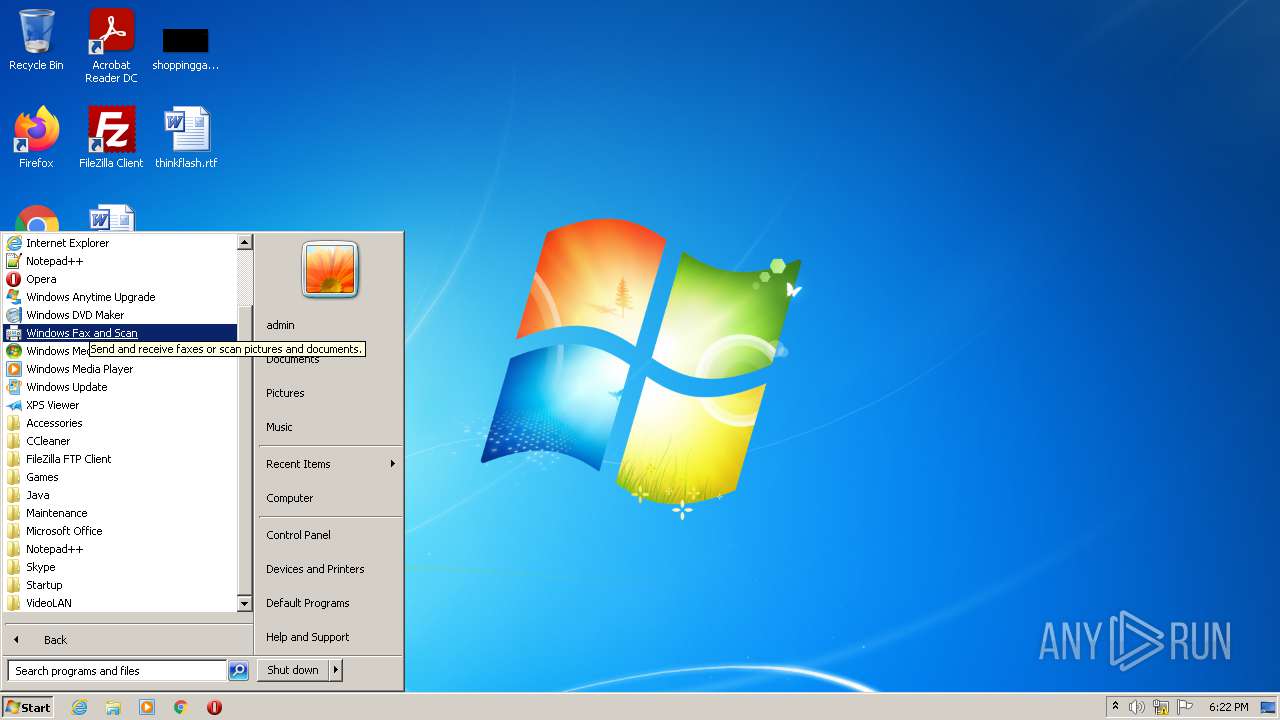The height and width of the screenshot is (720, 1280).
Task: Expand the Maintenance folder
Action: click(120, 513)
